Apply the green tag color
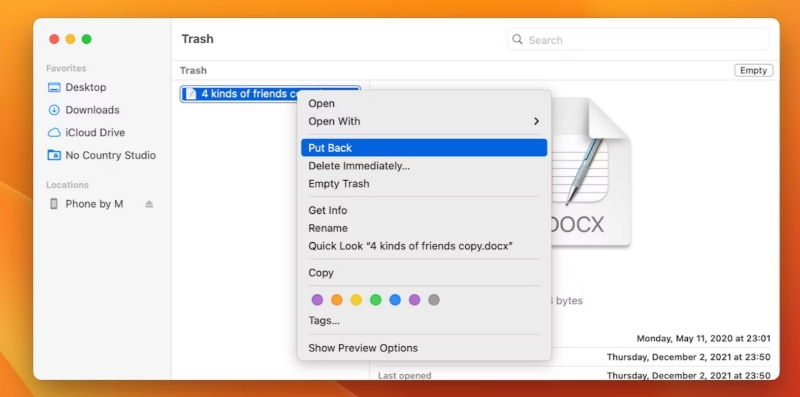The height and width of the screenshot is (397, 800). click(x=376, y=300)
